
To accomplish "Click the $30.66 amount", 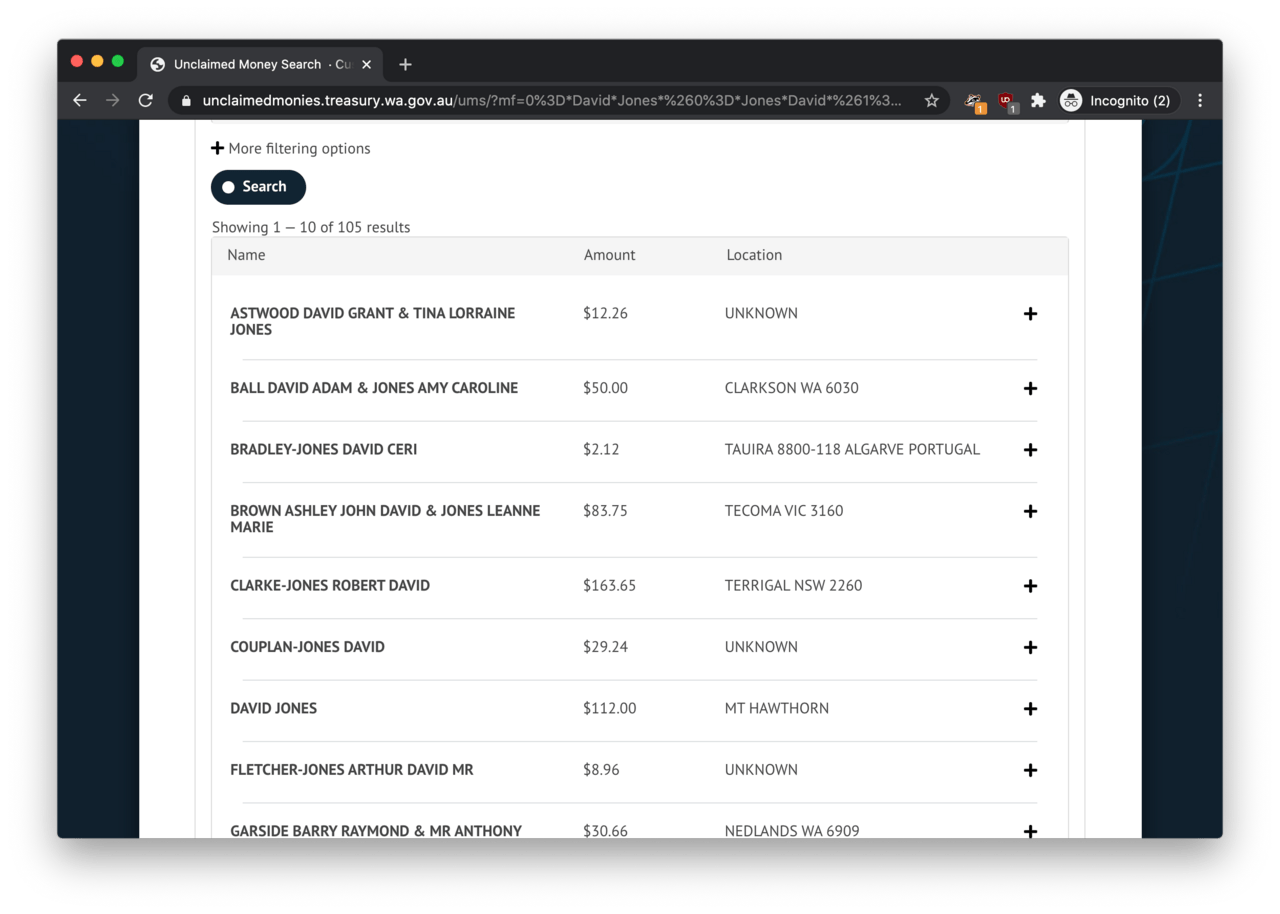I will click(x=605, y=830).
